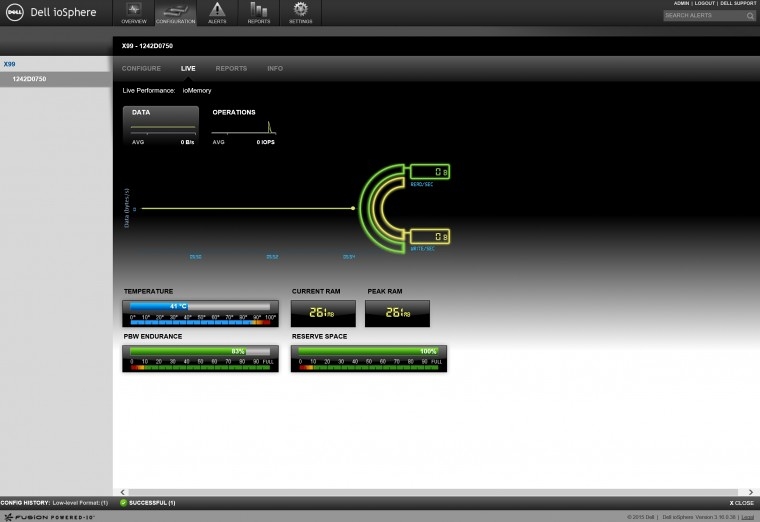Image resolution: width=760 pixels, height=522 pixels.
Task: Click the Temperature heading label
Action: pyautogui.click(x=148, y=291)
